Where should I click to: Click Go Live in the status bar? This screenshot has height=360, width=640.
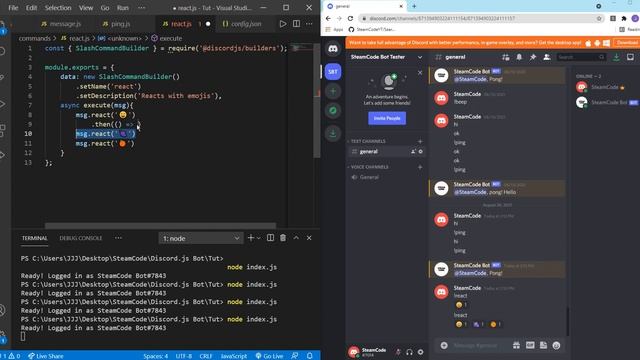(x=269, y=356)
